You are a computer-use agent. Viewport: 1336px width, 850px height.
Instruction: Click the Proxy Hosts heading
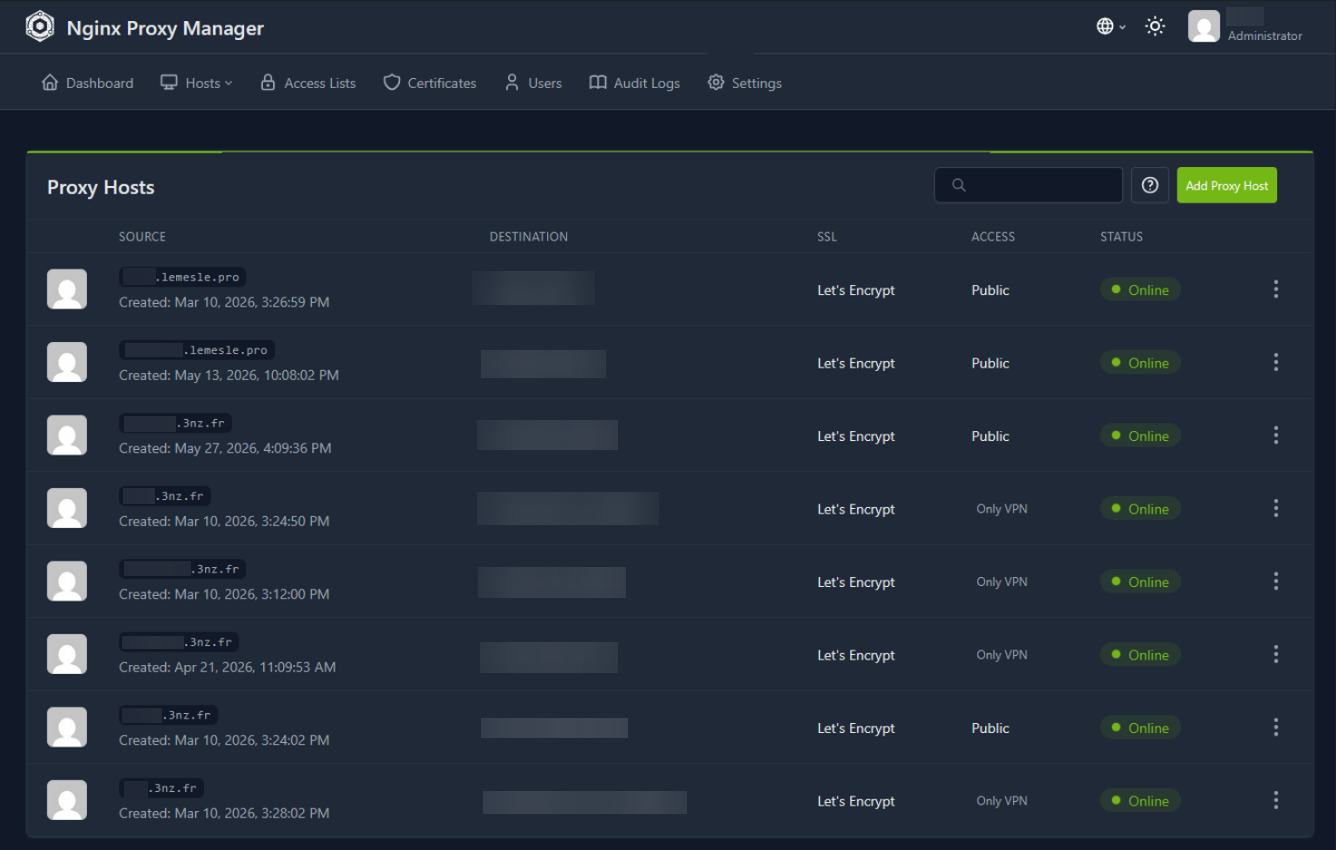(101, 188)
